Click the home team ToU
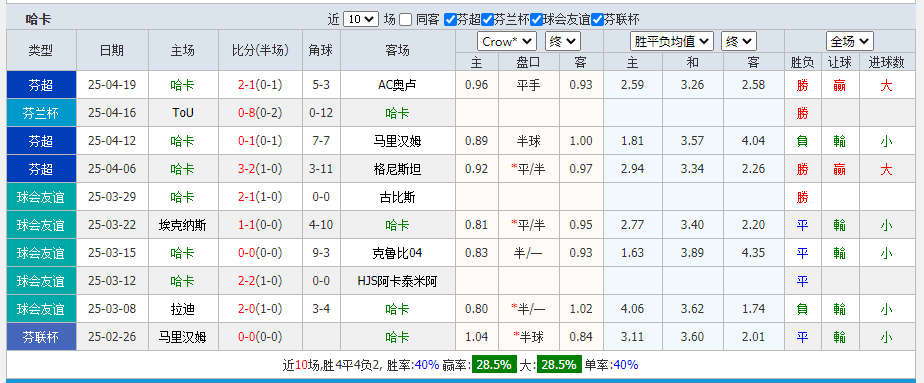This screenshot has height=383, width=924. (183, 113)
